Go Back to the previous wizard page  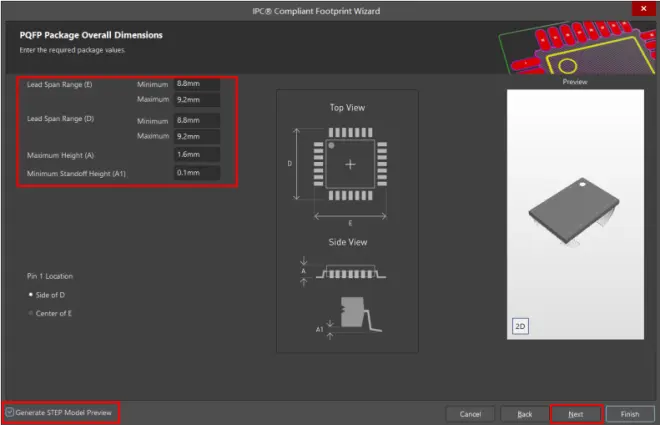point(524,414)
